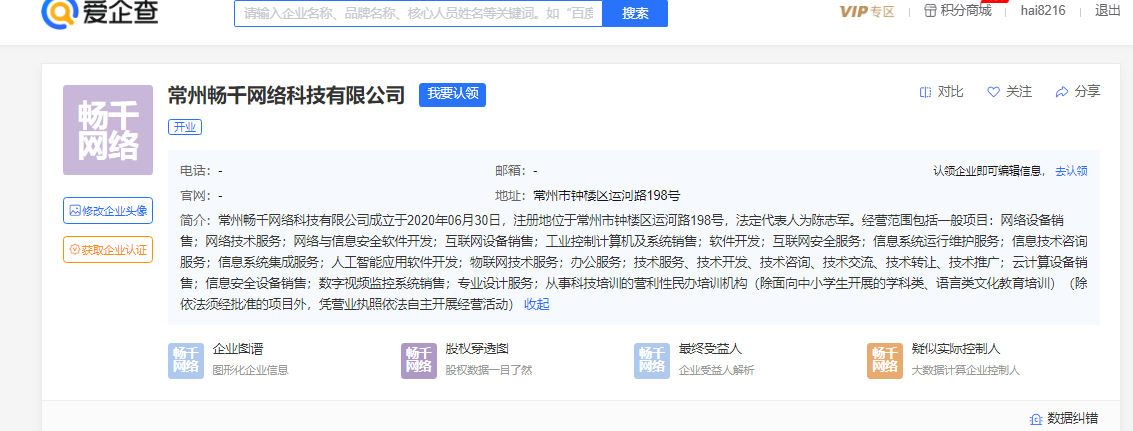The width and height of the screenshot is (1133, 431).
Task: Click the 认领企业即可编辑信息 text
Action: click(989, 171)
